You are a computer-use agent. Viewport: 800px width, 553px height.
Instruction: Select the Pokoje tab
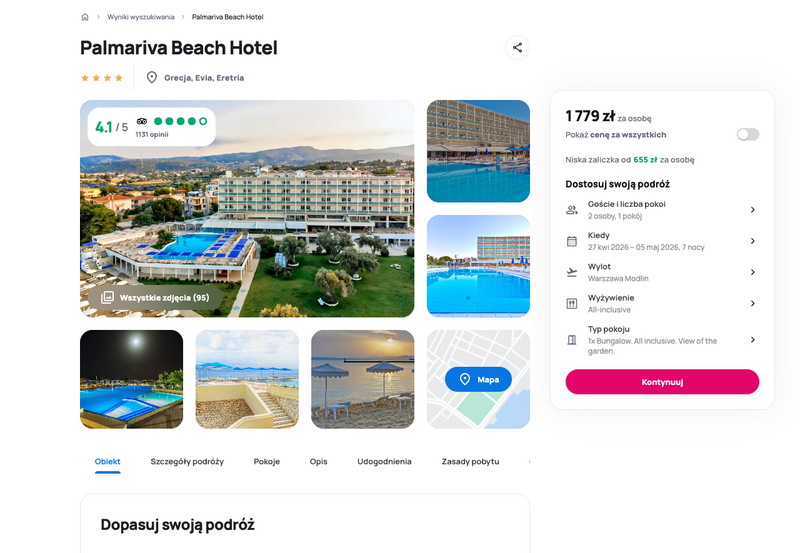[x=267, y=462]
